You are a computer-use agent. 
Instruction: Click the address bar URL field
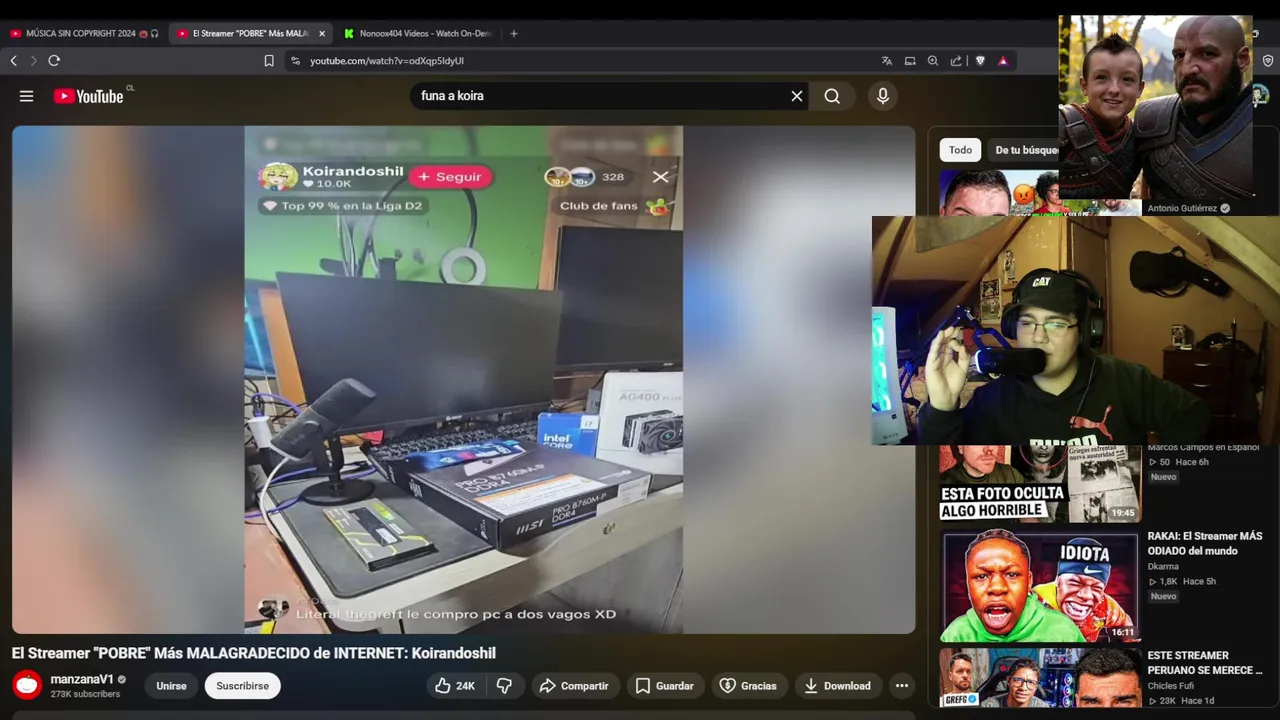click(x=580, y=61)
